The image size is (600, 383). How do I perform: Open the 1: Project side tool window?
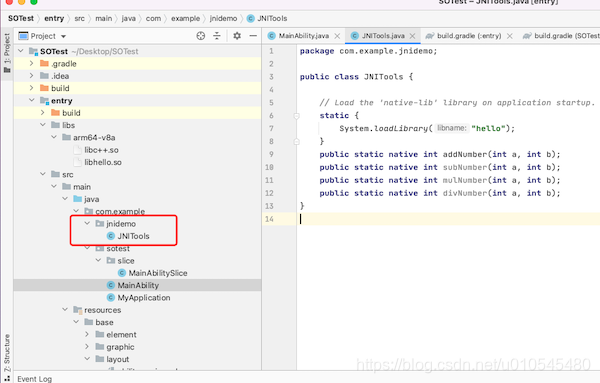click(x=7, y=53)
